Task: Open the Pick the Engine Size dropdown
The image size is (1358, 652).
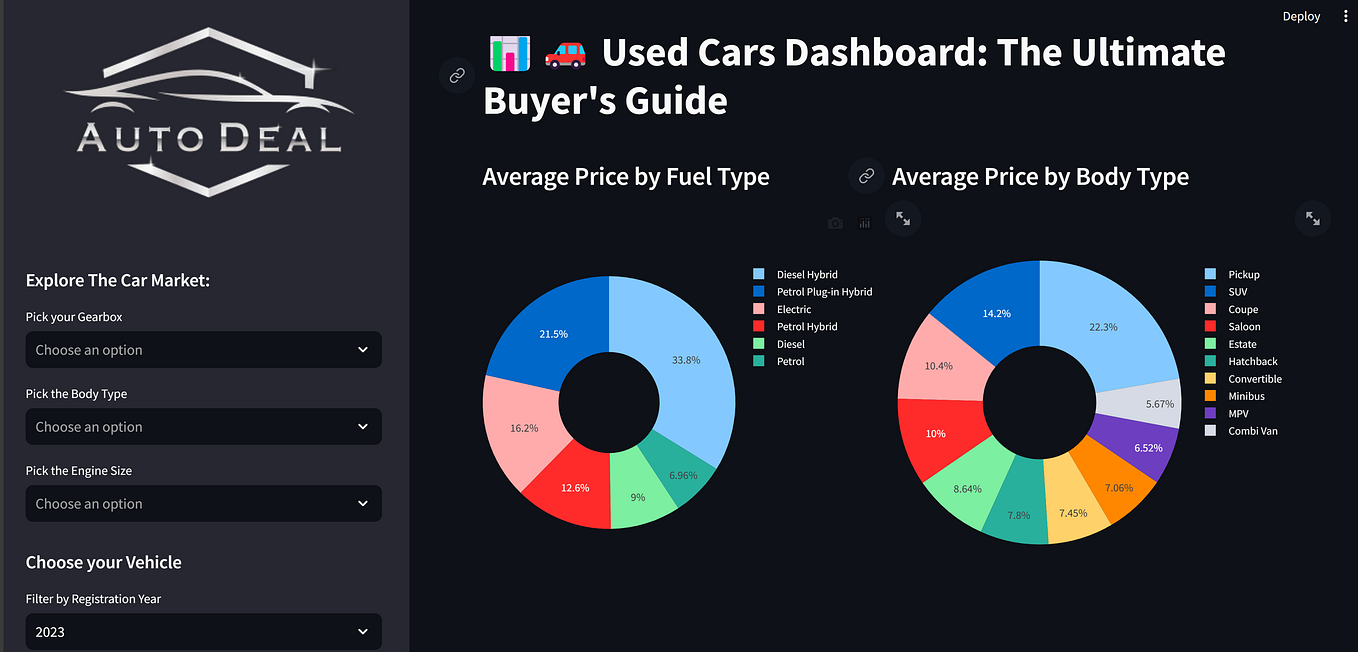Action: (203, 503)
